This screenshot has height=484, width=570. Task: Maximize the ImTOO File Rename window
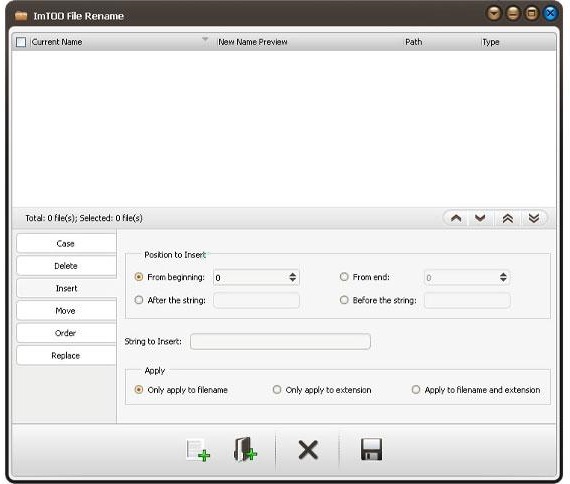531,13
